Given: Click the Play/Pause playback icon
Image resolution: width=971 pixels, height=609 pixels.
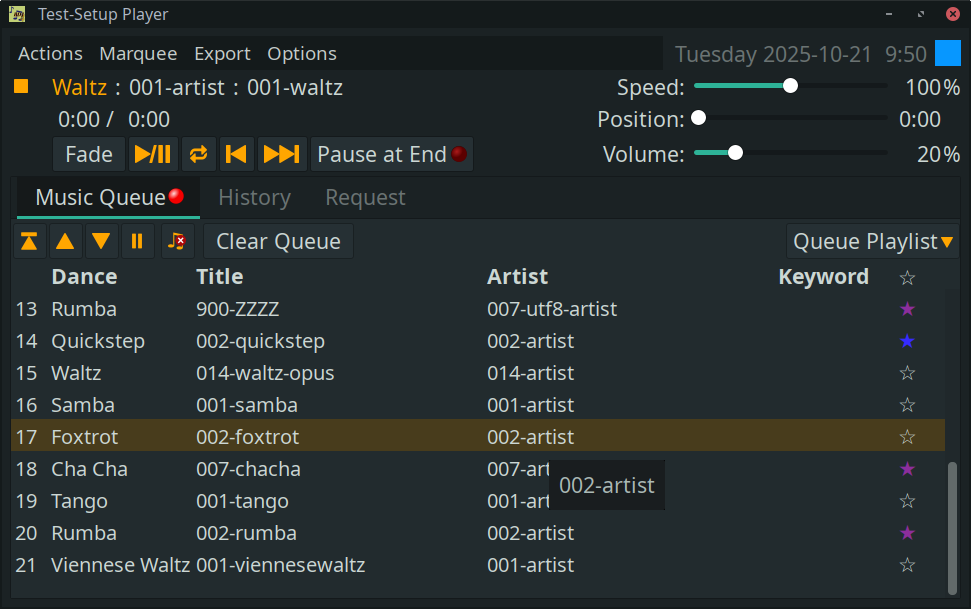Looking at the screenshot, I should coord(153,154).
